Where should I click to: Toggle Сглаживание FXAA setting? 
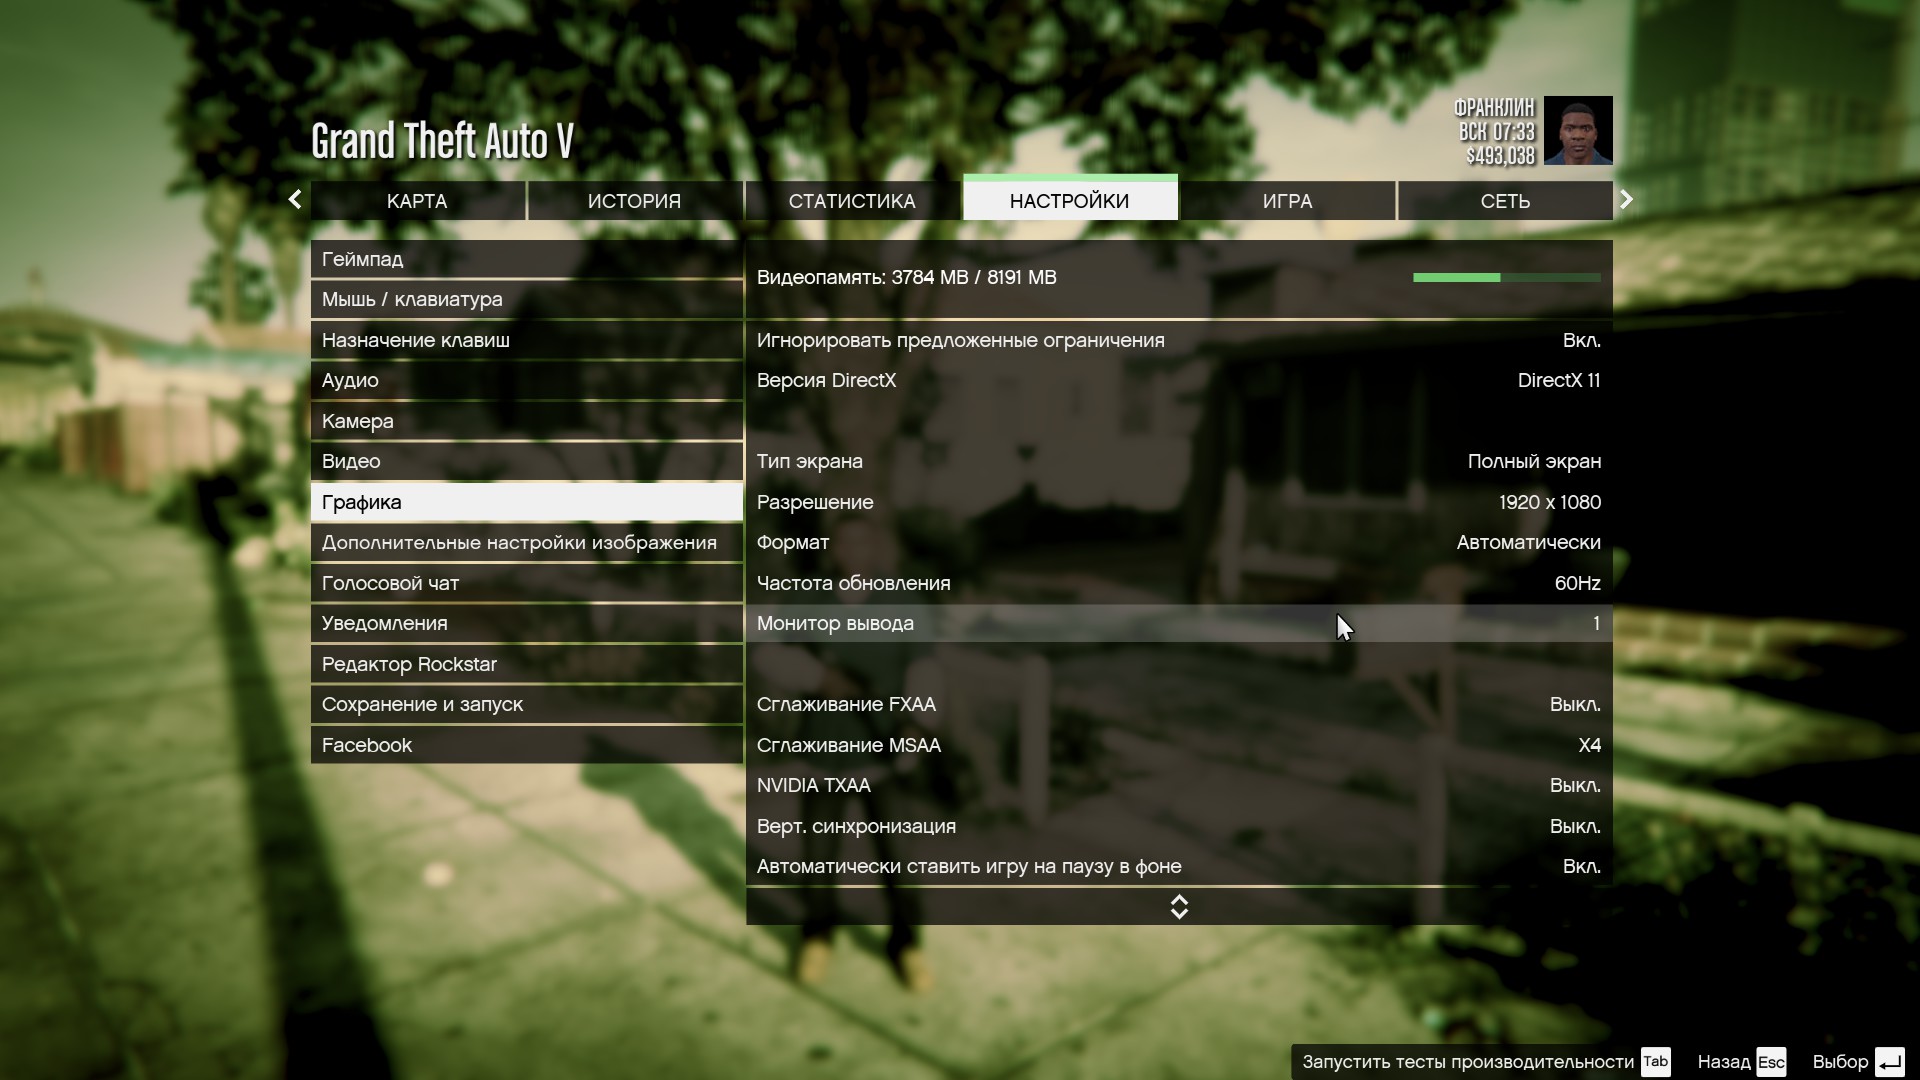[1179, 704]
